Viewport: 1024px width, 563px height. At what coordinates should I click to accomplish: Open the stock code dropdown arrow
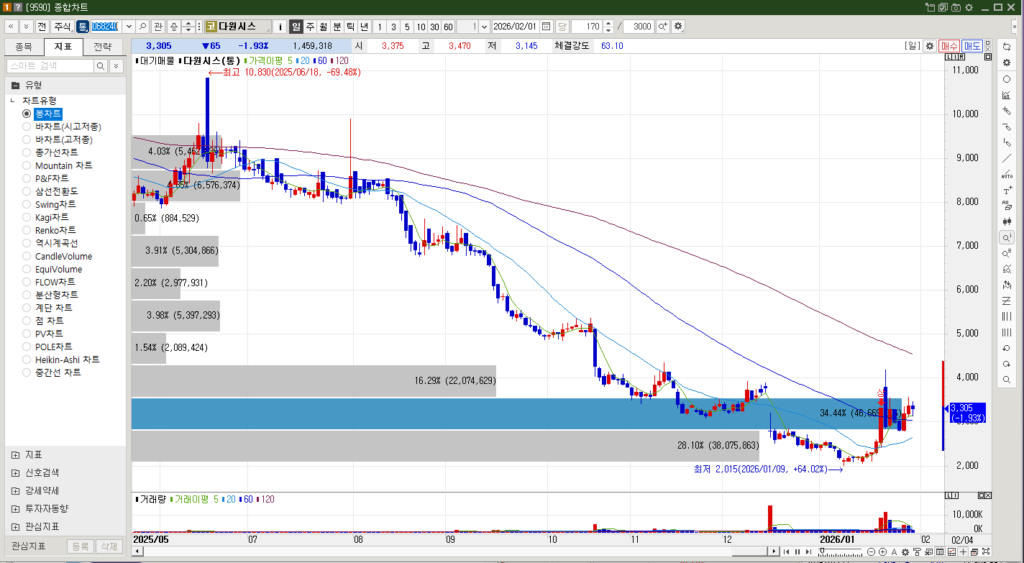point(127,26)
